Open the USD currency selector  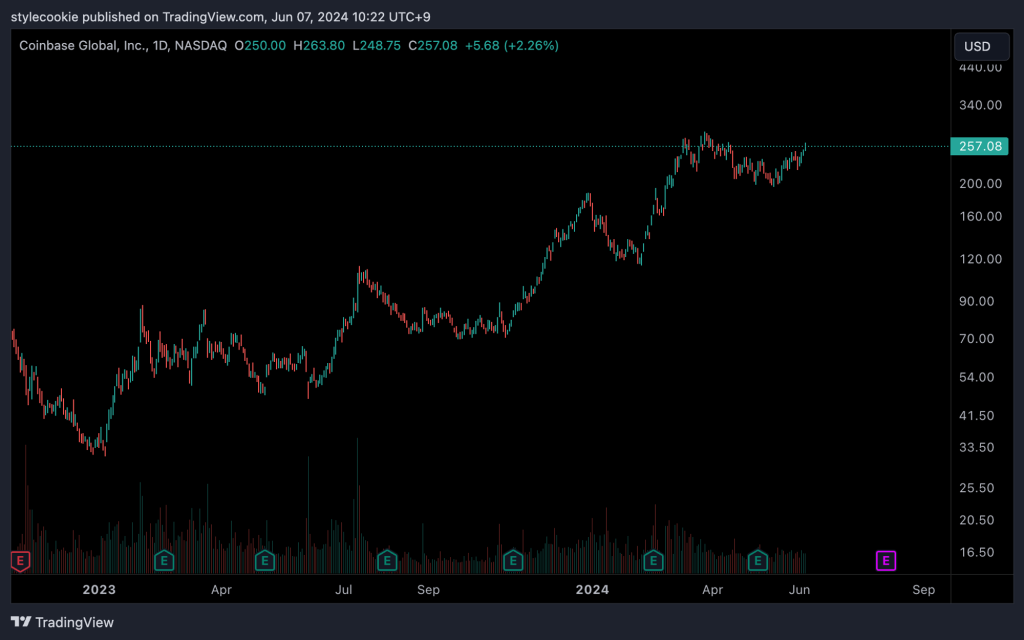click(977, 46)
